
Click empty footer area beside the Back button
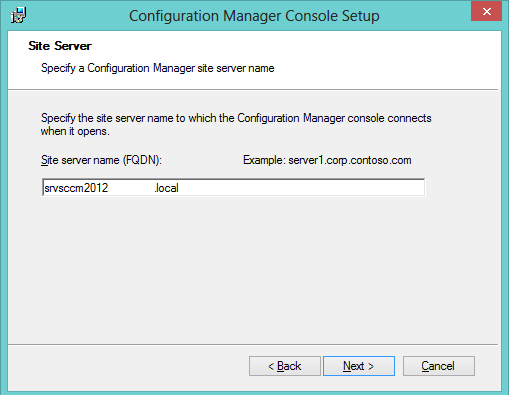coord(127,367)
